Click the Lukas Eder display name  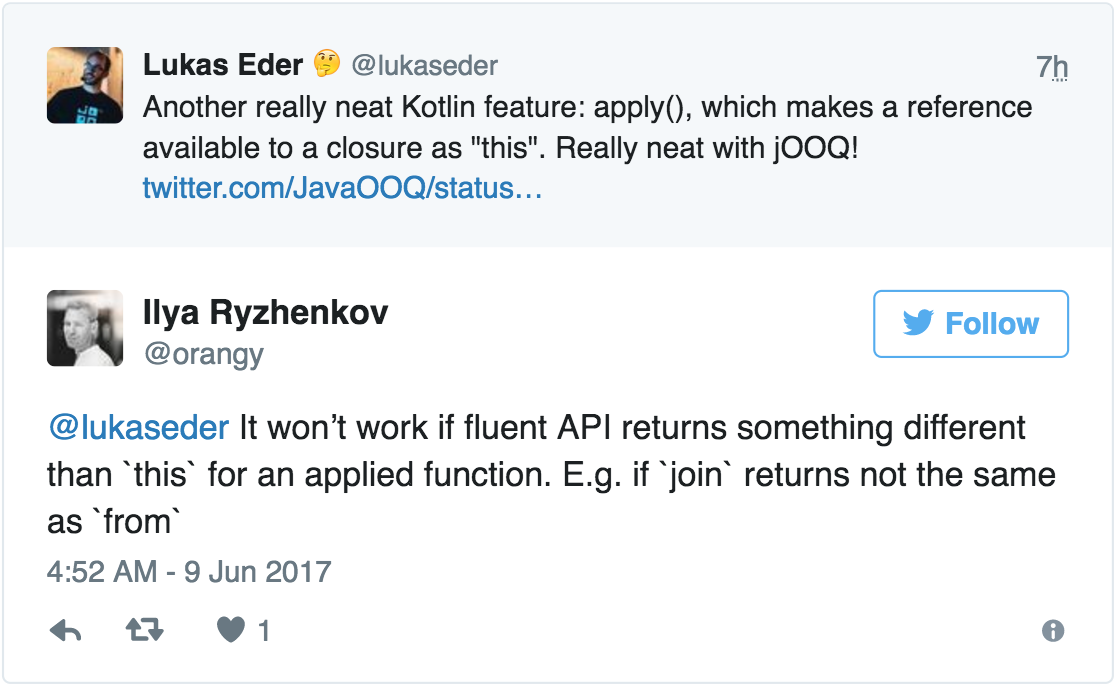click(x=223, y=66)
